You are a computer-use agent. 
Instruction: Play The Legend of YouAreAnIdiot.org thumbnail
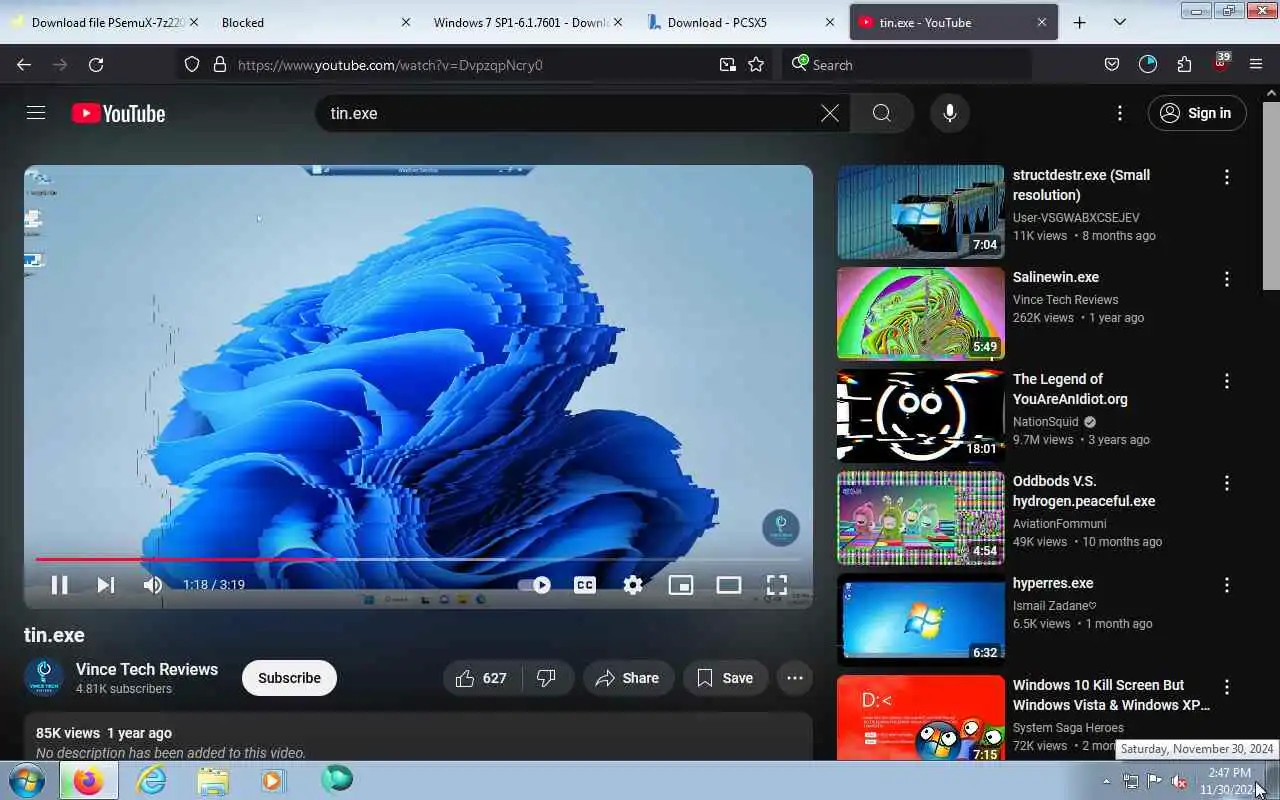coord(921,416)
